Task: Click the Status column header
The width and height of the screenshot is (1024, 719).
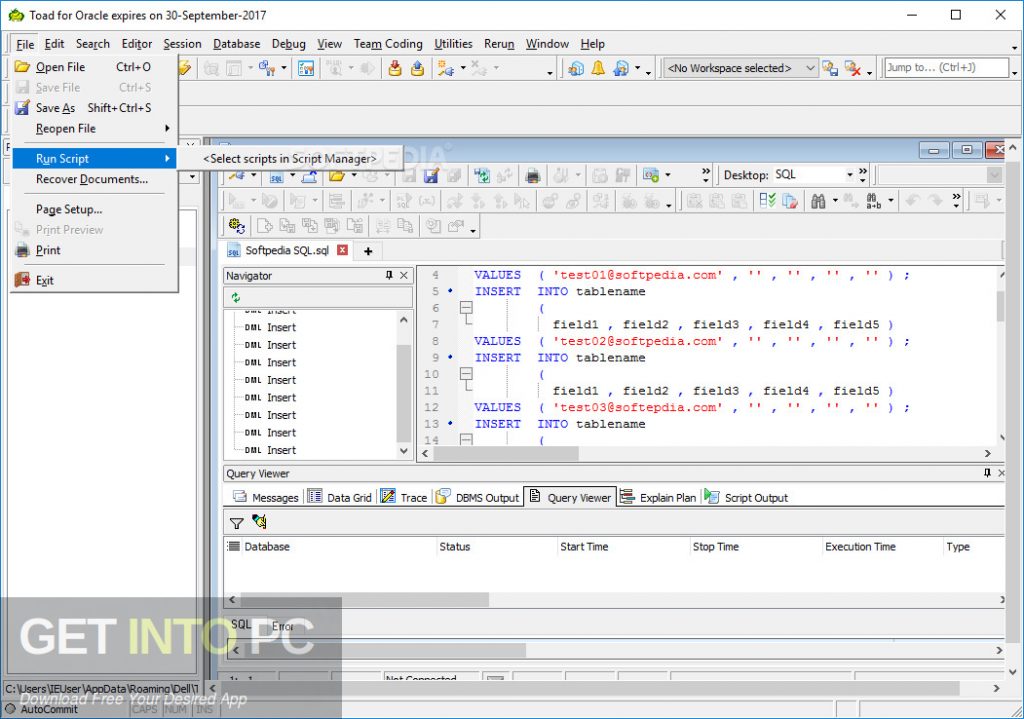Action: click(x=496, y=547)
